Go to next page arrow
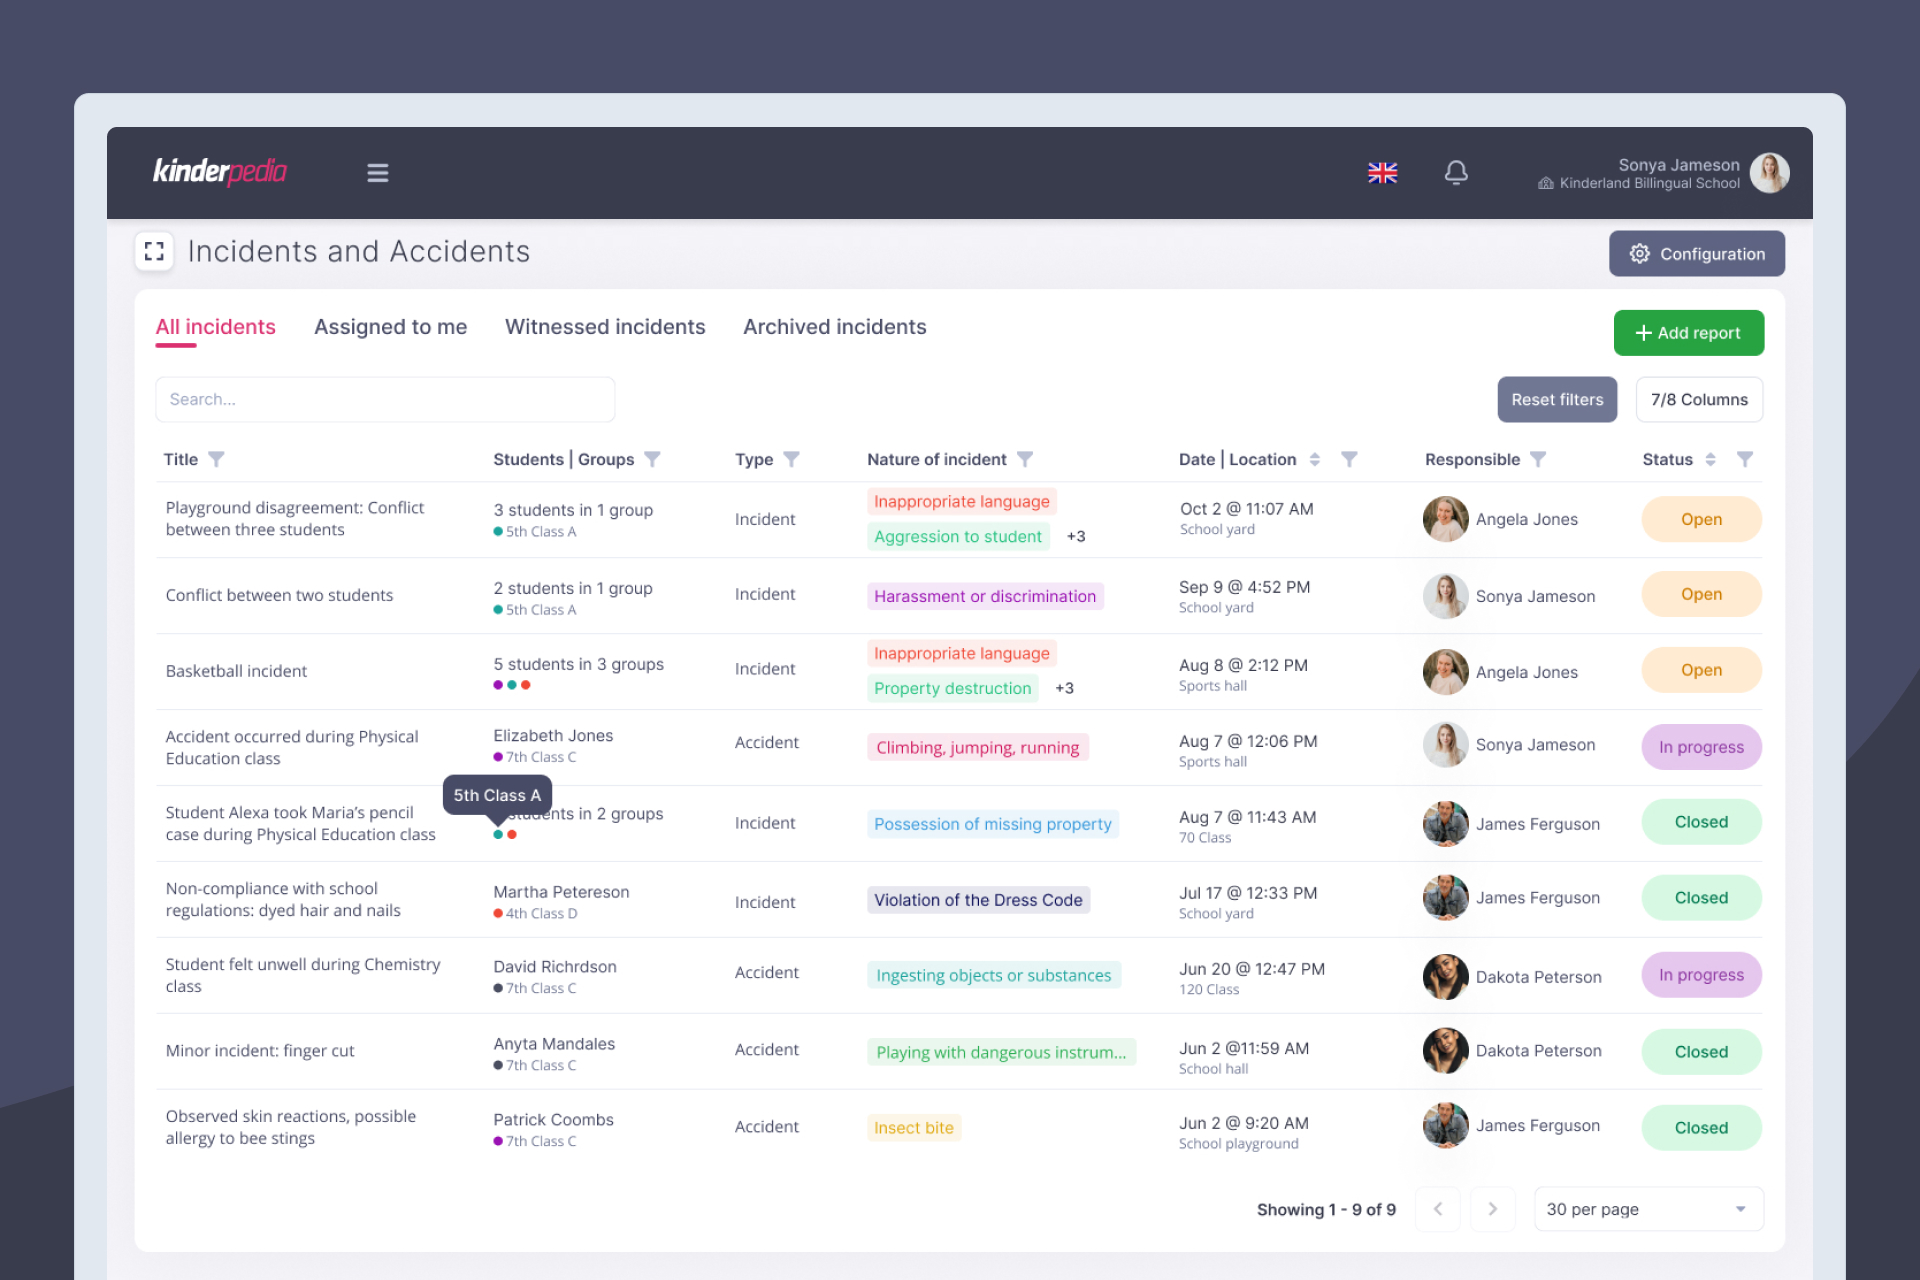The height and width of the screenshot is (1280, 1920). tap(1492, 1209)
